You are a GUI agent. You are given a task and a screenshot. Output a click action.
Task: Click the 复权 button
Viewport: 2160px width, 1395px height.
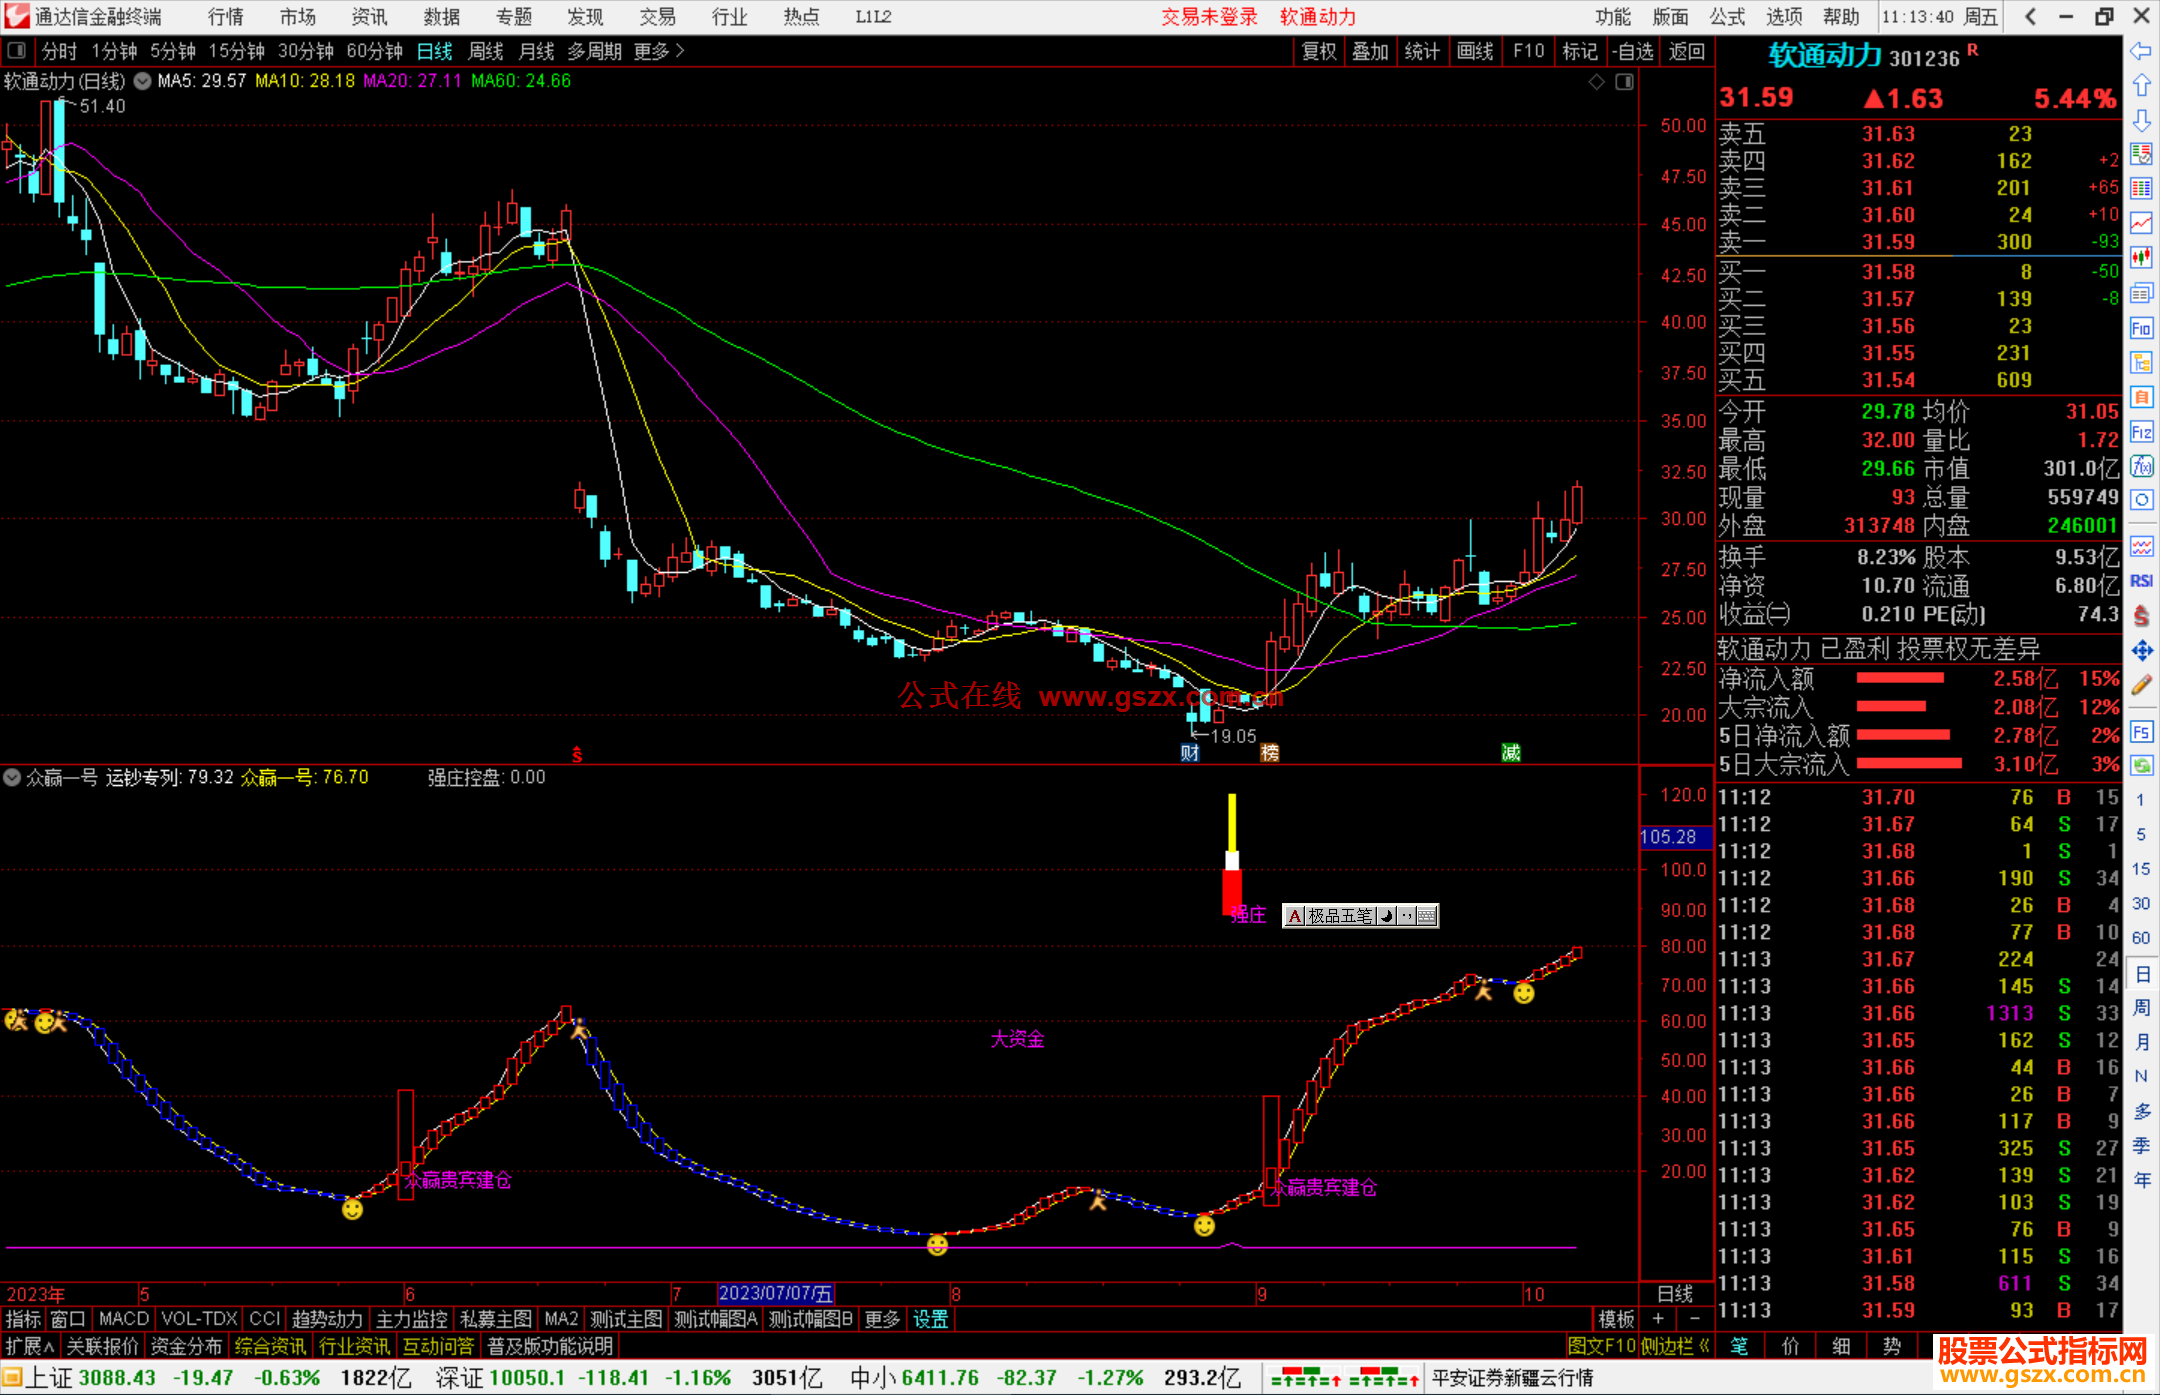(x=1319, y=51)
